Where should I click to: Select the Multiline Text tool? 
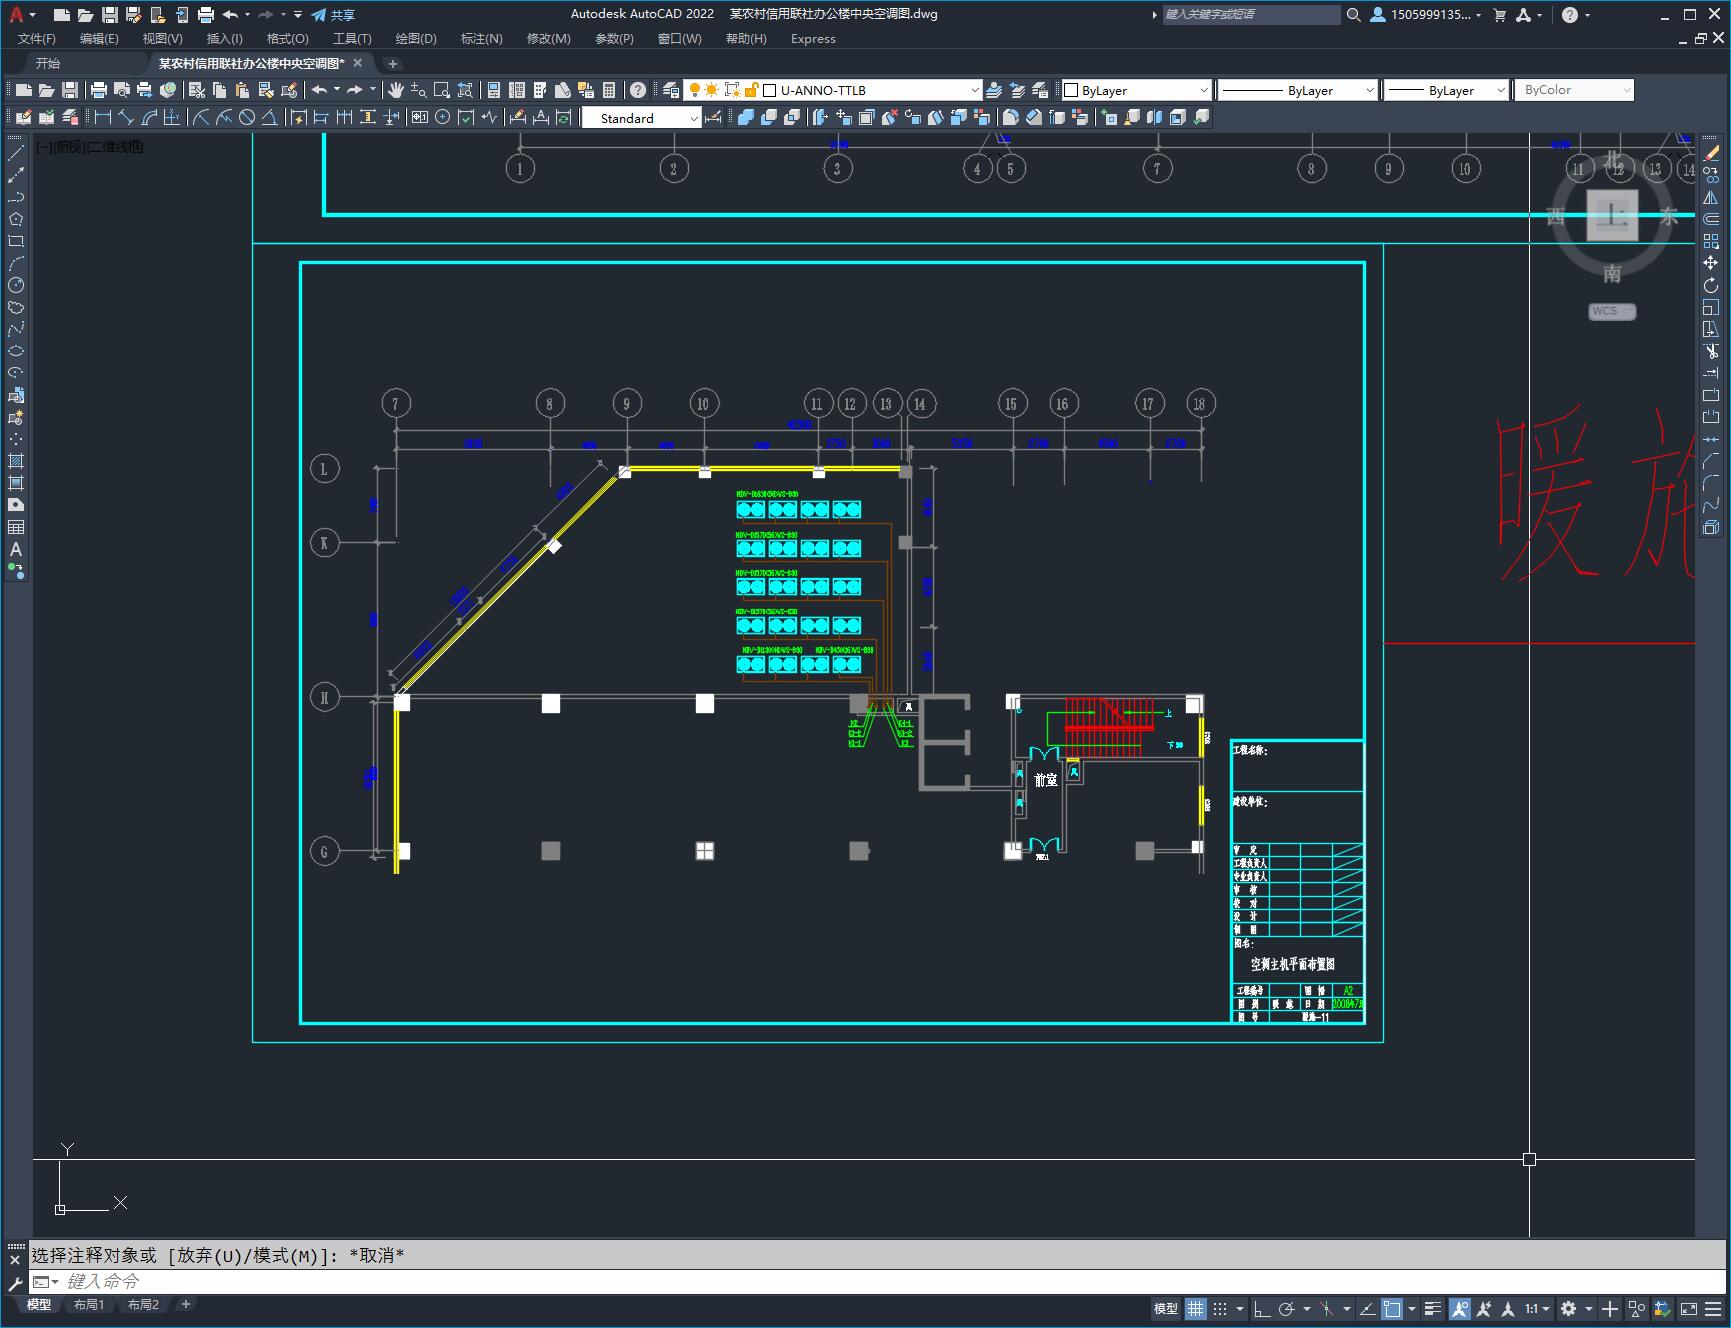16,549
